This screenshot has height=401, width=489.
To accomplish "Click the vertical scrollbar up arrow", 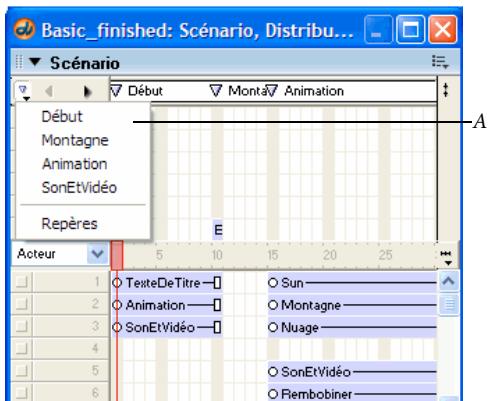I will (448, 281).
